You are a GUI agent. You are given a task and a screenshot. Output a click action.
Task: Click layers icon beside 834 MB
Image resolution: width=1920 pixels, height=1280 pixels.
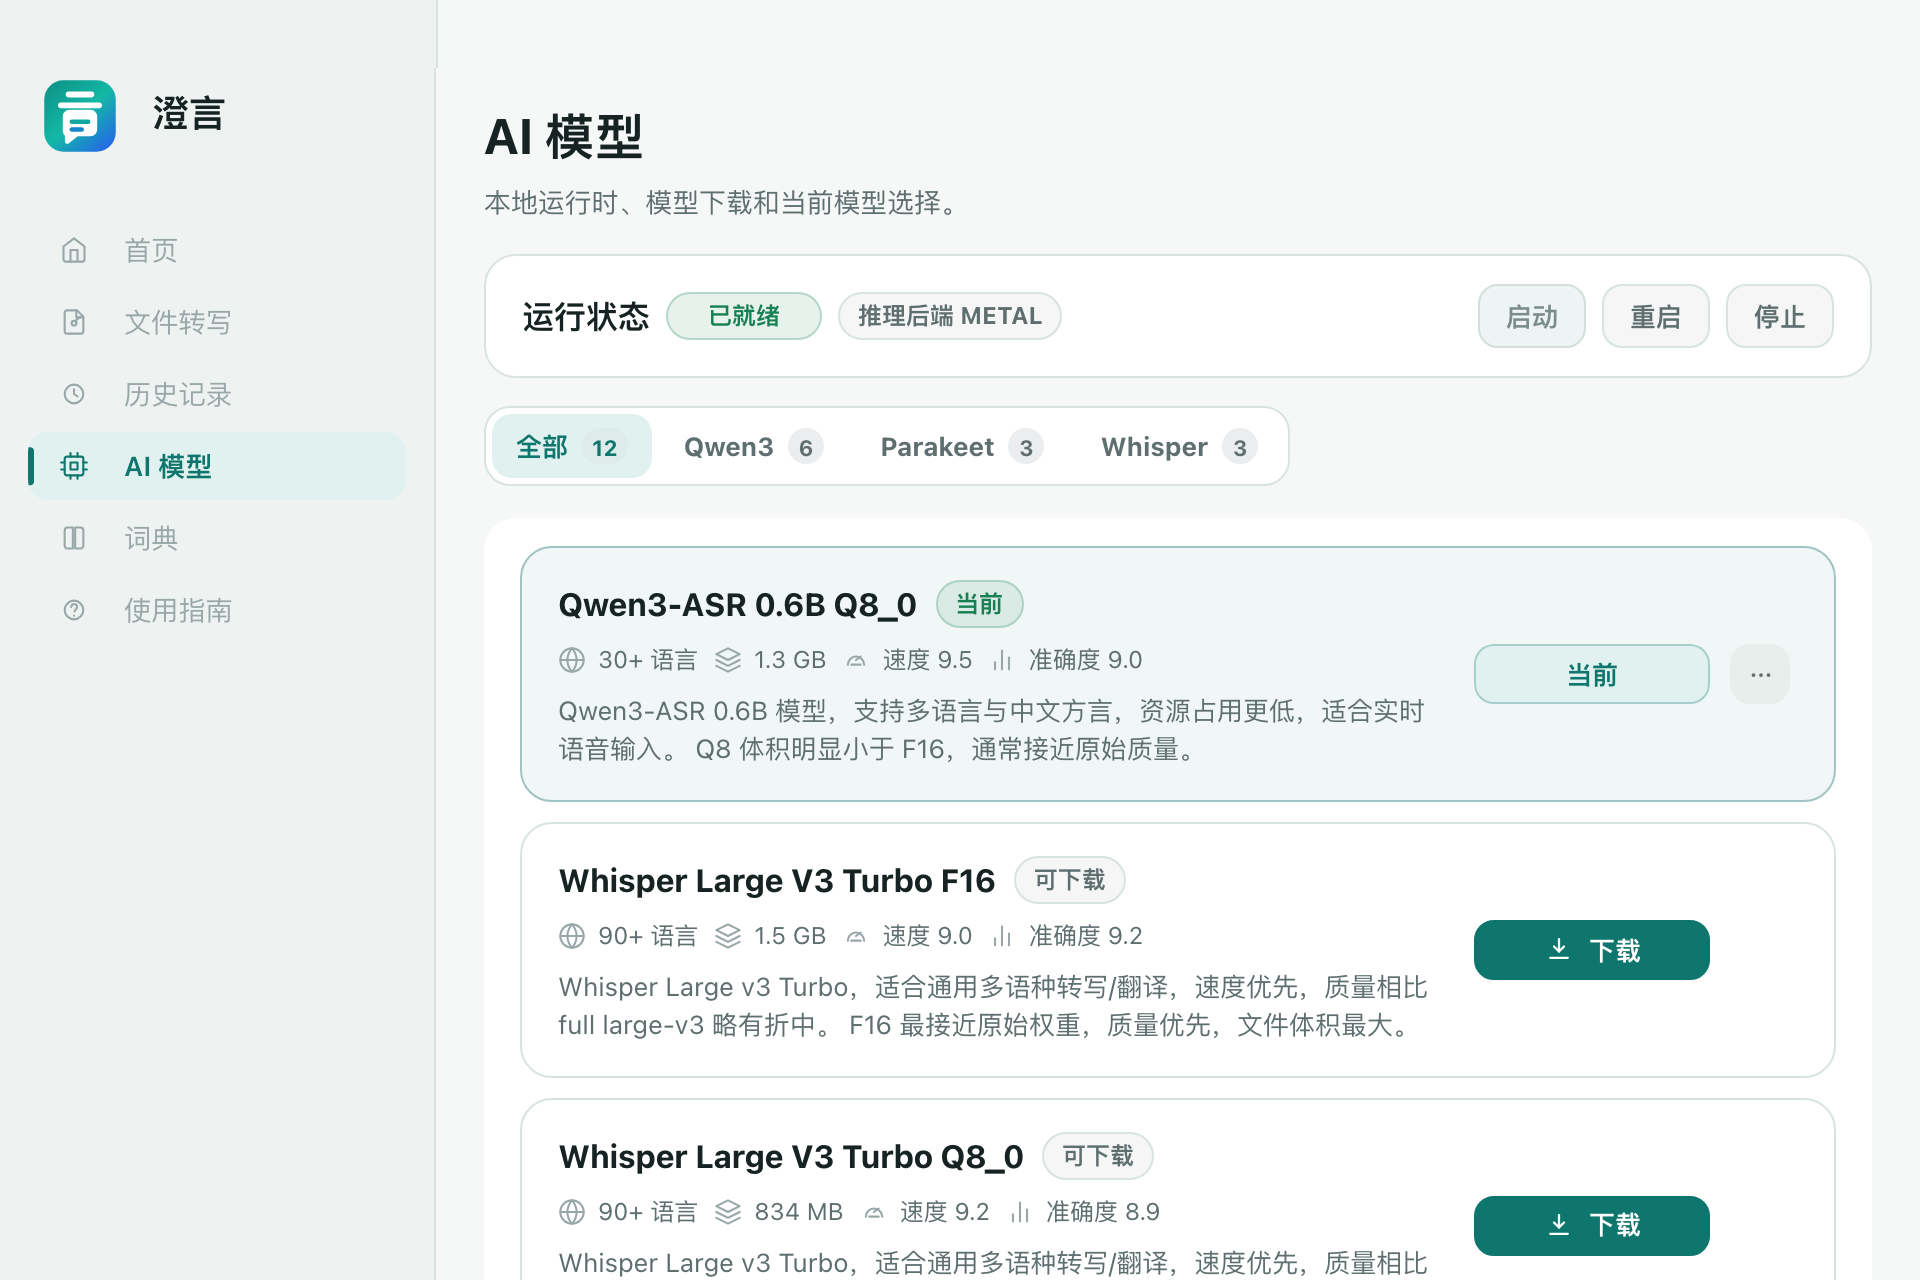pos(728,1212)
